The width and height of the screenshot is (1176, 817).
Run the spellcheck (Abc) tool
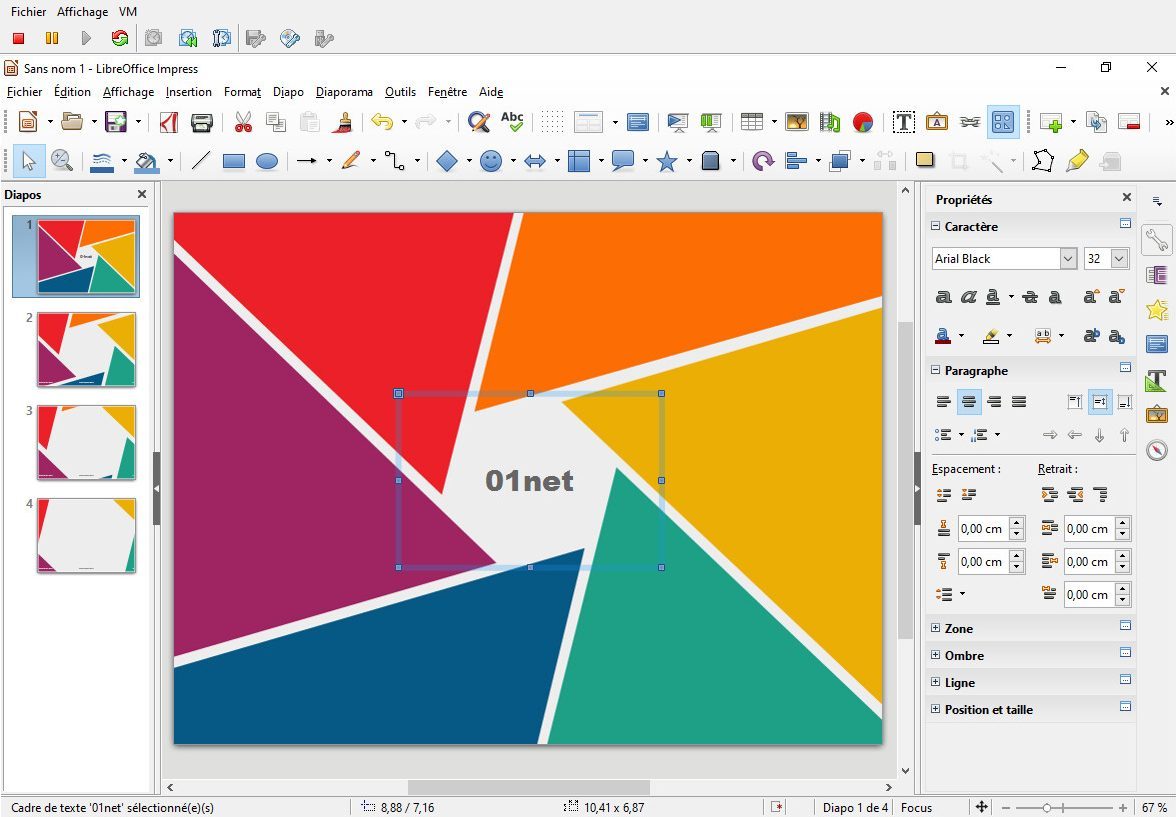(x=512, y=122)
